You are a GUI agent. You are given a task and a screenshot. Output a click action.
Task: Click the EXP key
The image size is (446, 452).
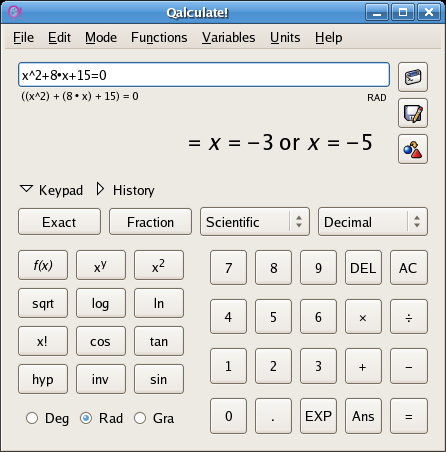pos(318,416)
